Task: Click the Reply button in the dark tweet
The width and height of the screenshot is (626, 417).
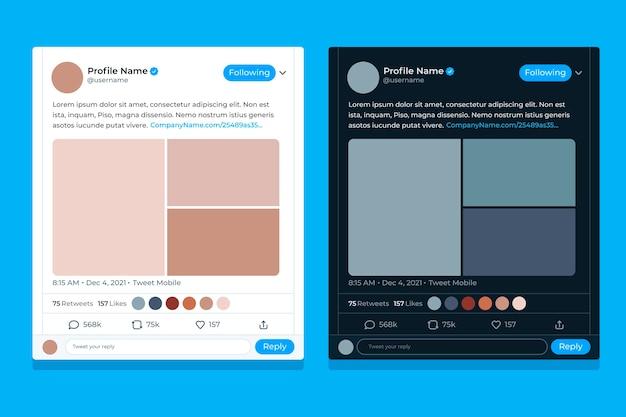Action: click(x=571, y=347)
